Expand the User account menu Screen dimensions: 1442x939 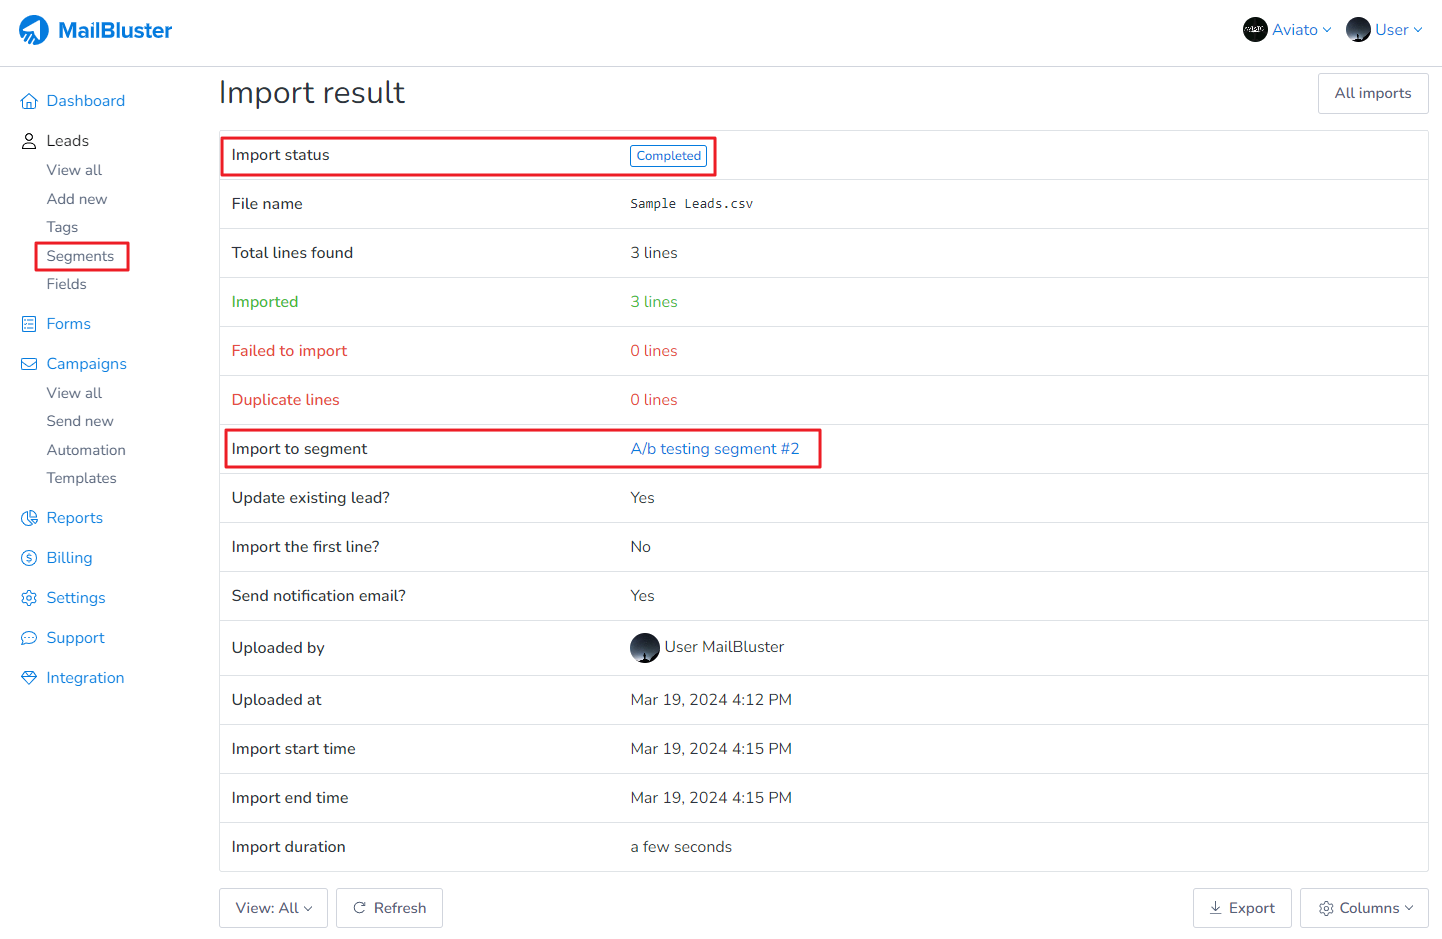1384,30
